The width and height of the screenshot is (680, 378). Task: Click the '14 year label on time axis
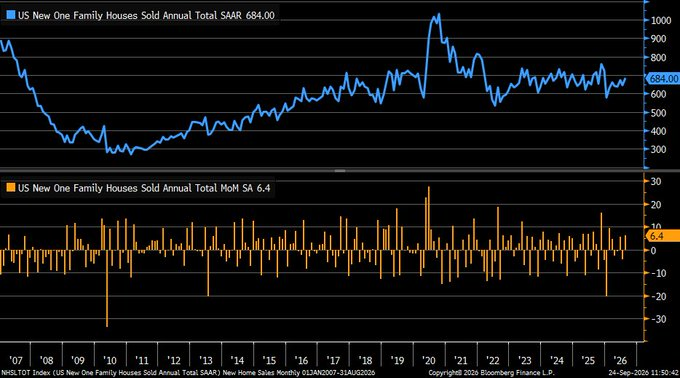pyautogui.click(x=237, y=360)
